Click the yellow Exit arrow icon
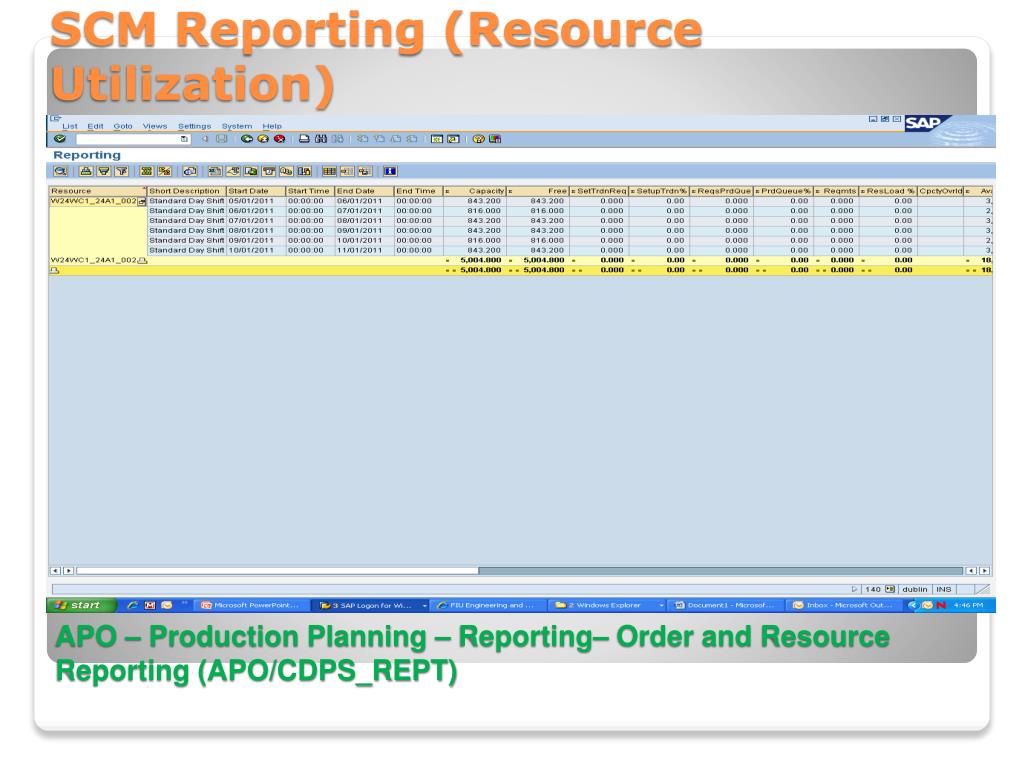1024x768 pixels. [x=263, y=139]
